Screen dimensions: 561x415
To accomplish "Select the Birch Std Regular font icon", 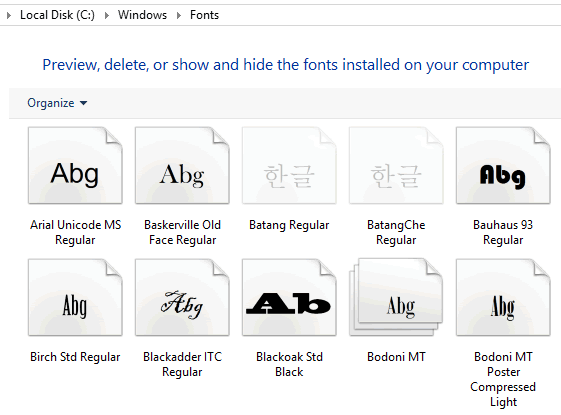I will coord(75,297).
